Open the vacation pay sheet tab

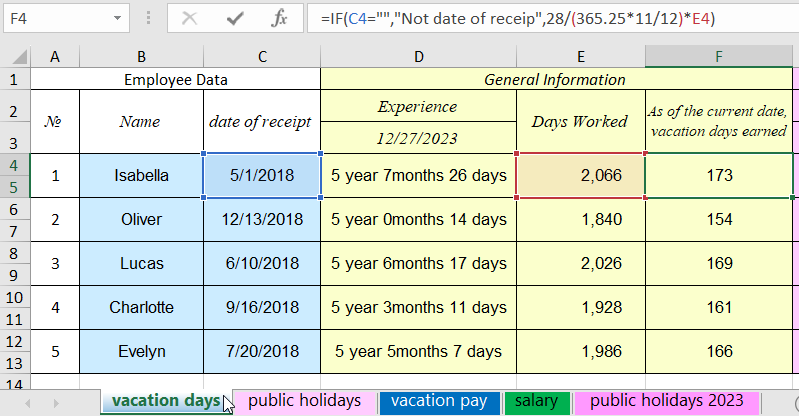pos(438,401)
